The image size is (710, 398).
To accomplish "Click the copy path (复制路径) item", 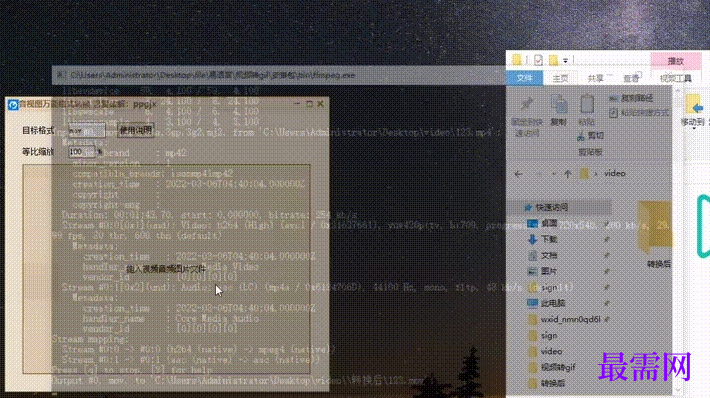I will (x=631, y=98).
